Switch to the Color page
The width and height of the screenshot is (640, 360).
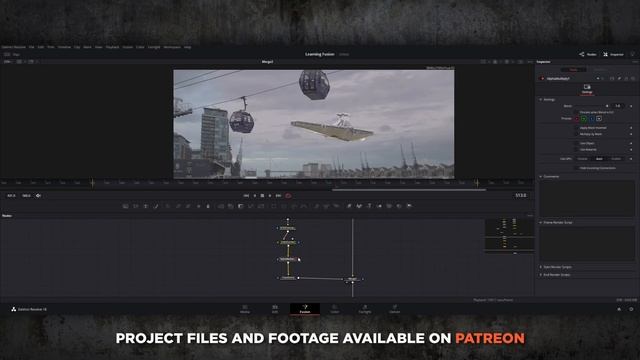click(335, 309)
